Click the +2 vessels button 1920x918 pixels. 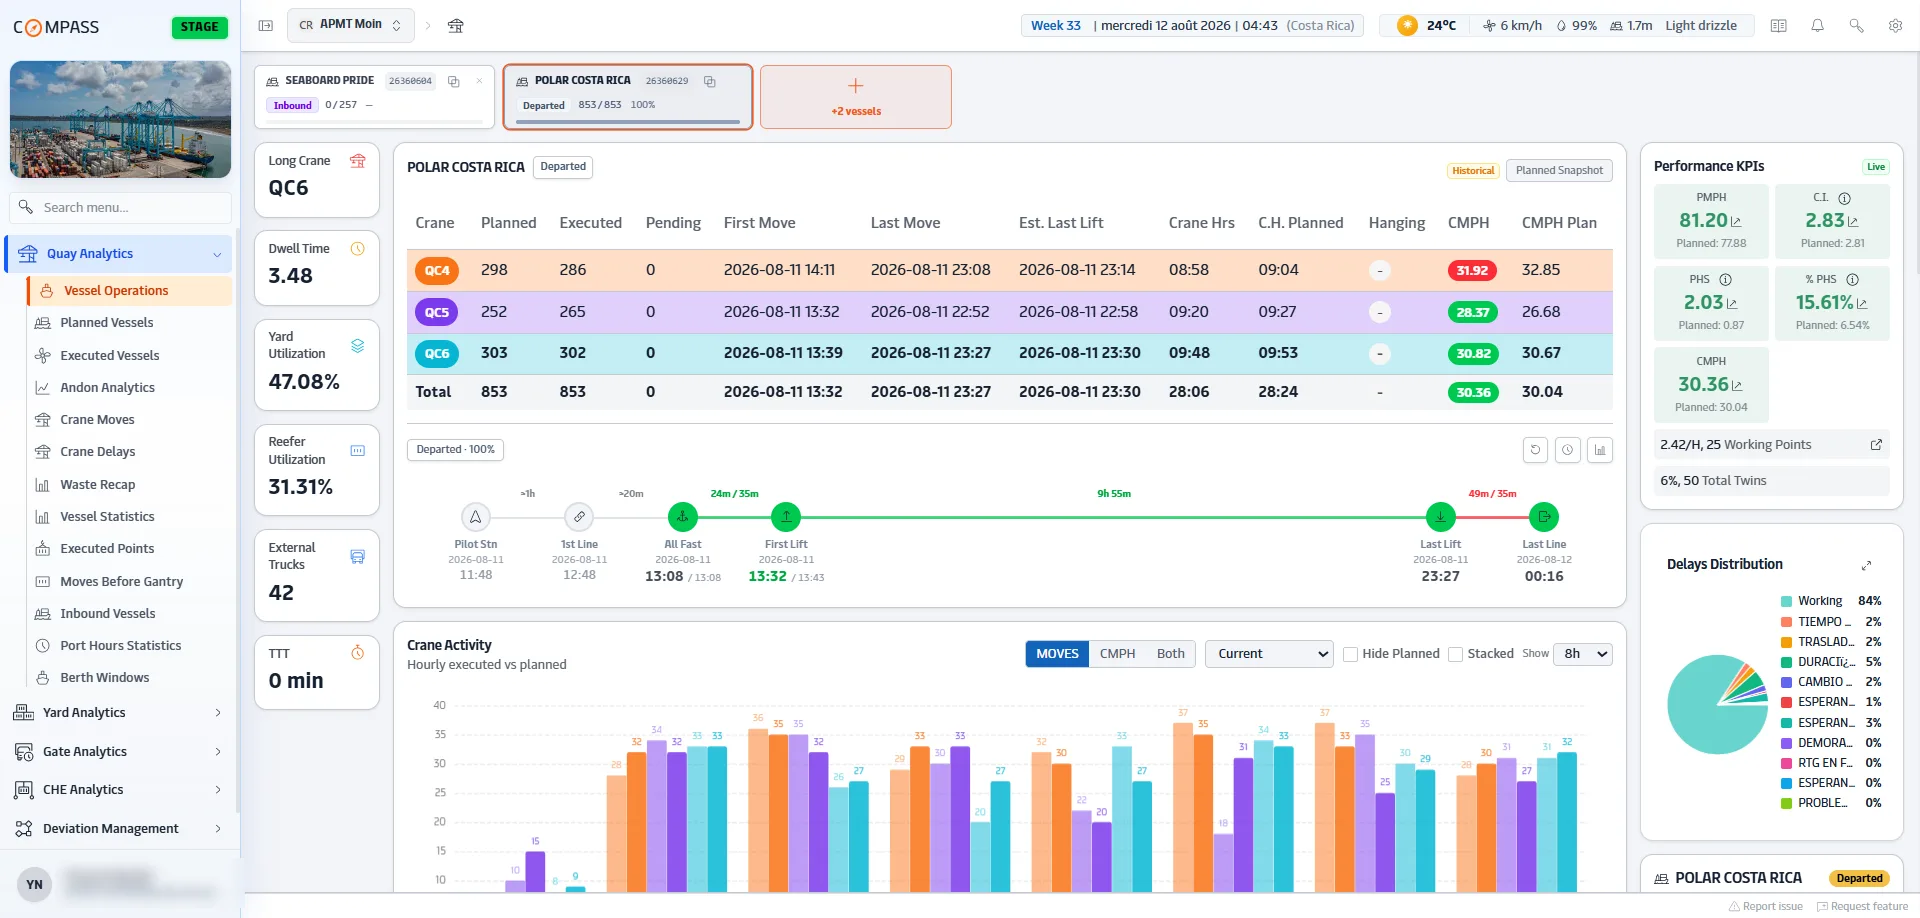(856, 97)
